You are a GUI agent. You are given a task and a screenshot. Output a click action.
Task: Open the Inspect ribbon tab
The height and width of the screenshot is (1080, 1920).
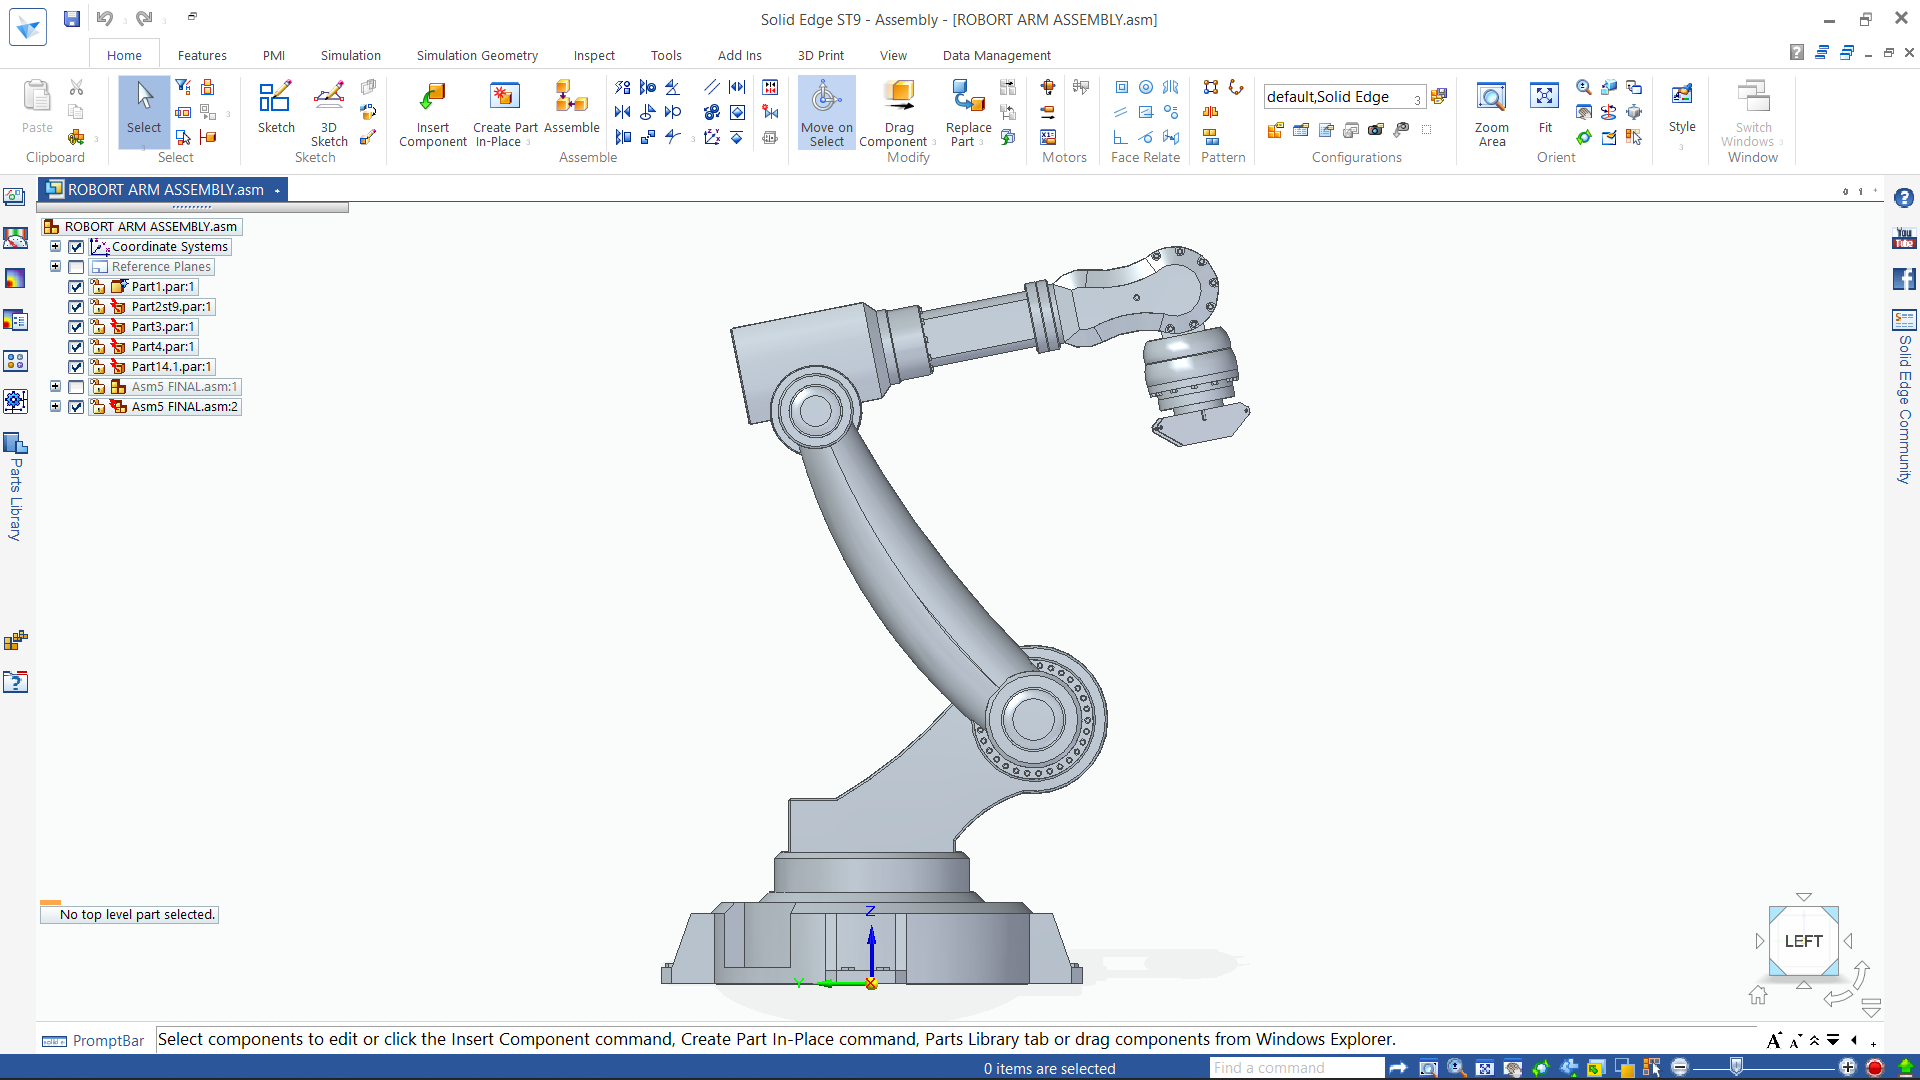[x=594, y=55]
